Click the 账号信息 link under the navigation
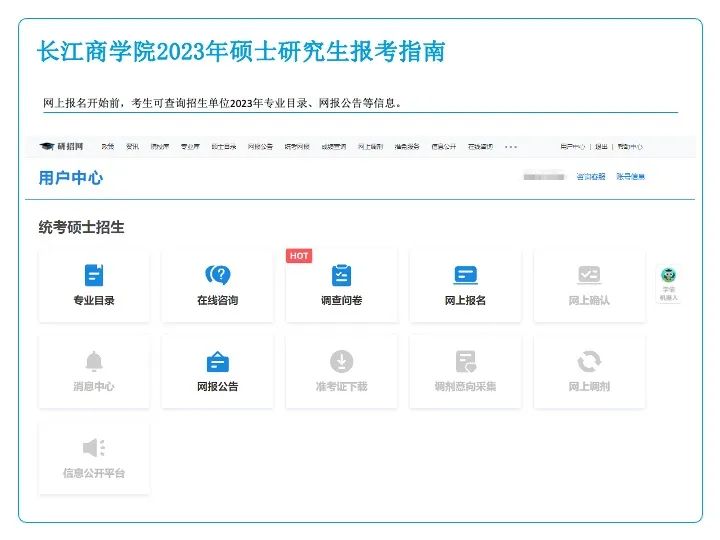Image resolution: width=720 pixels, height=540 pixels. [630, 176]
